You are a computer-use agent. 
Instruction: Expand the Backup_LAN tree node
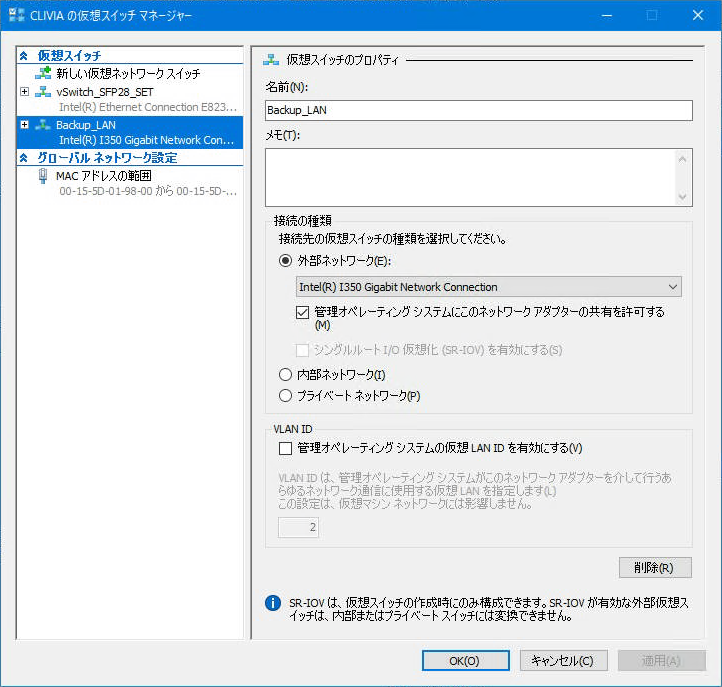pyautogui.click(x=25, y=125)
